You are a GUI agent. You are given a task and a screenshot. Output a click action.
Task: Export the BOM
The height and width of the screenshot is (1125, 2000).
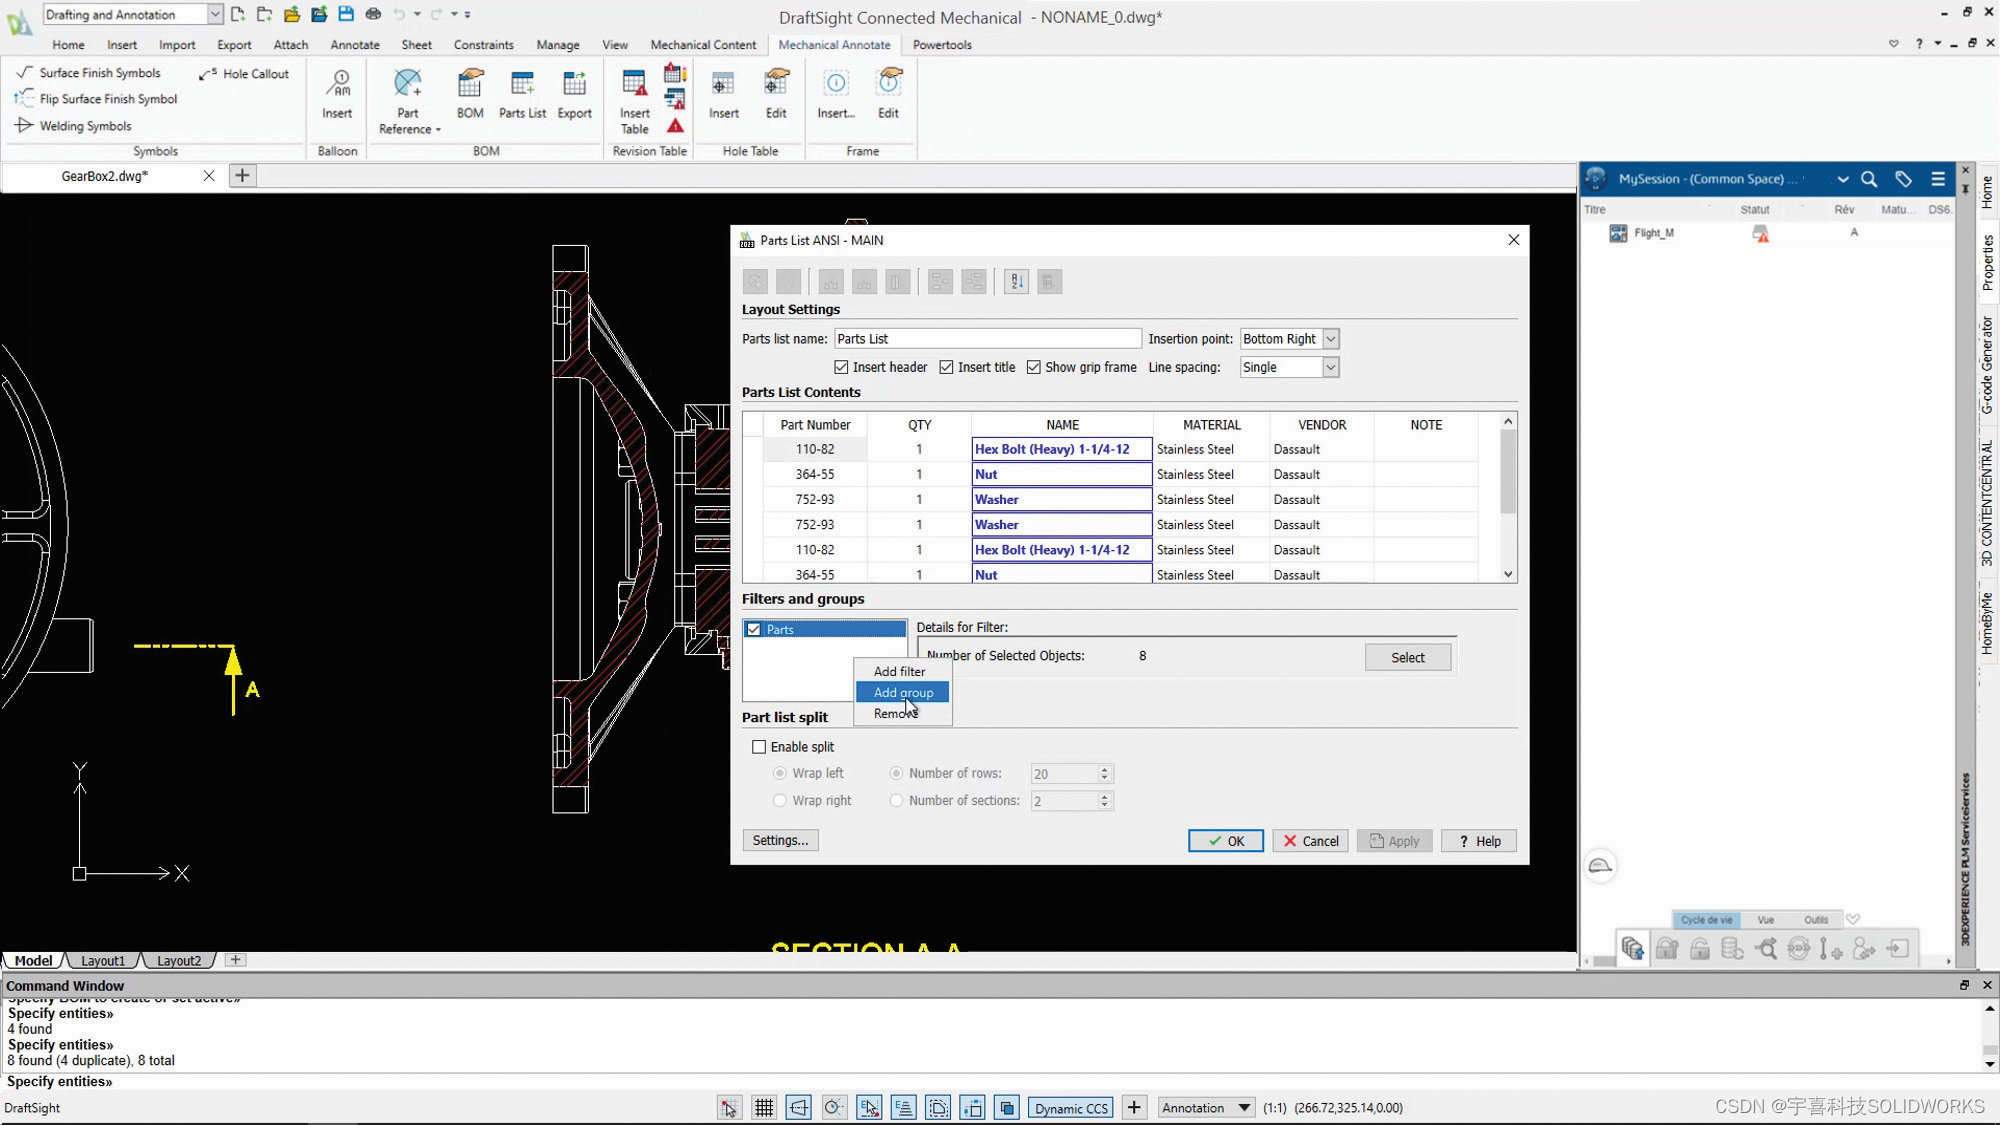(x=574, y=95)
